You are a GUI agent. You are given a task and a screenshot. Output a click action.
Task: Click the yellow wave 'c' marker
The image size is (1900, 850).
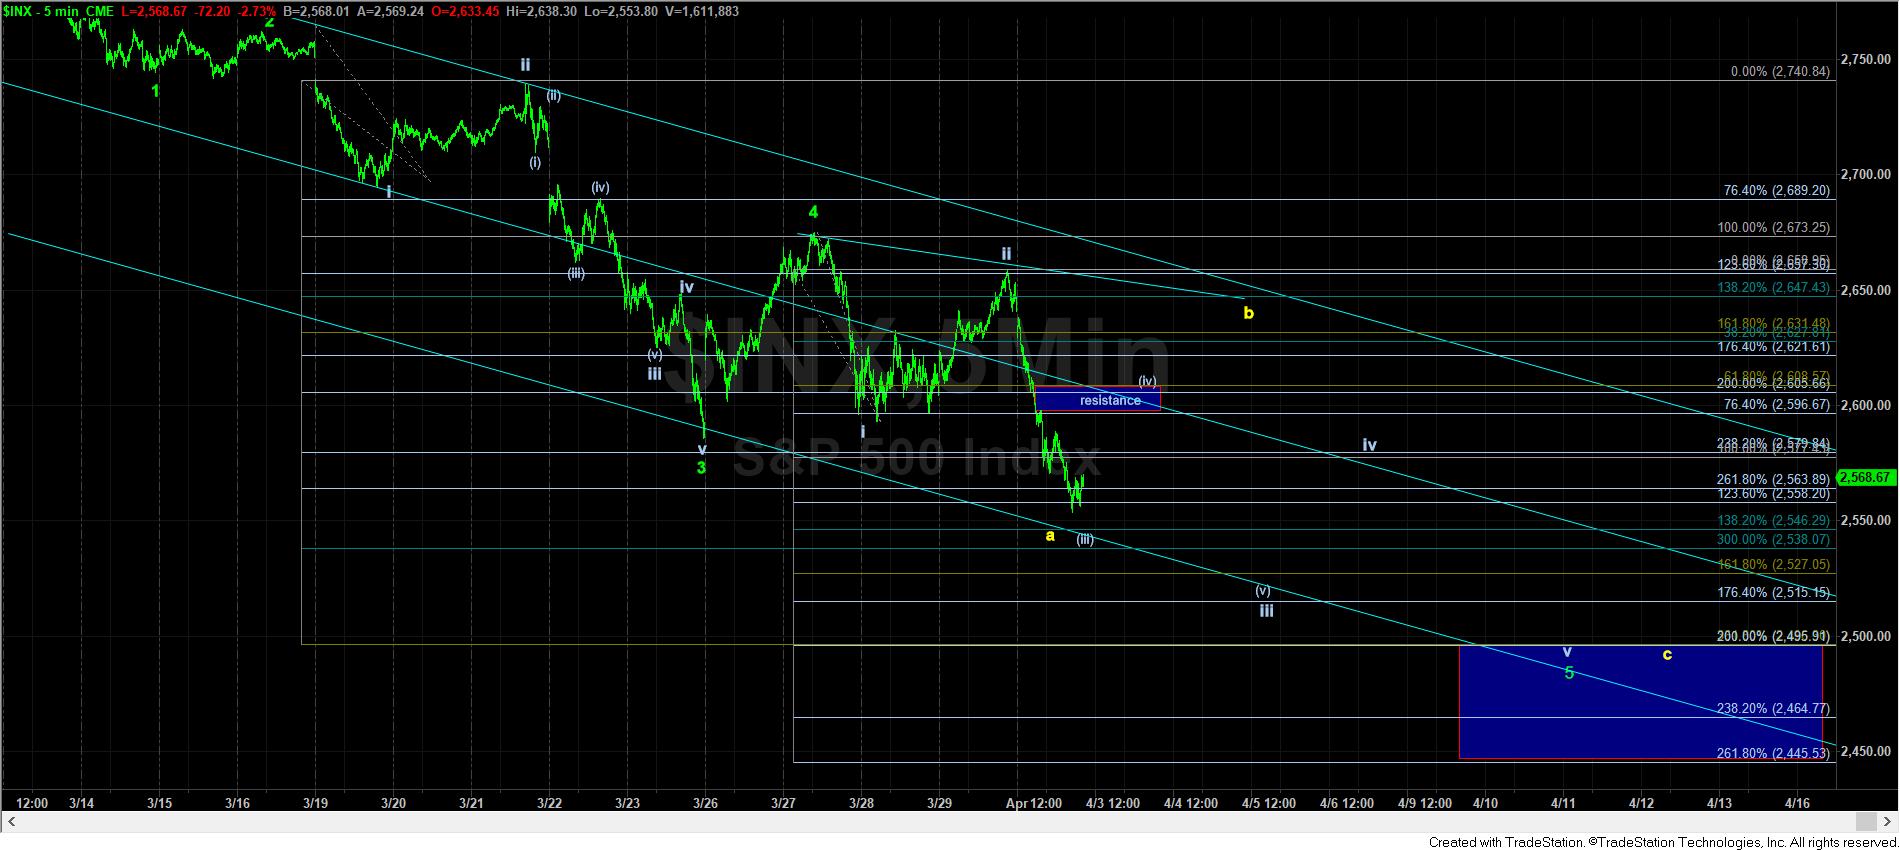click(x=1667, y=655)
